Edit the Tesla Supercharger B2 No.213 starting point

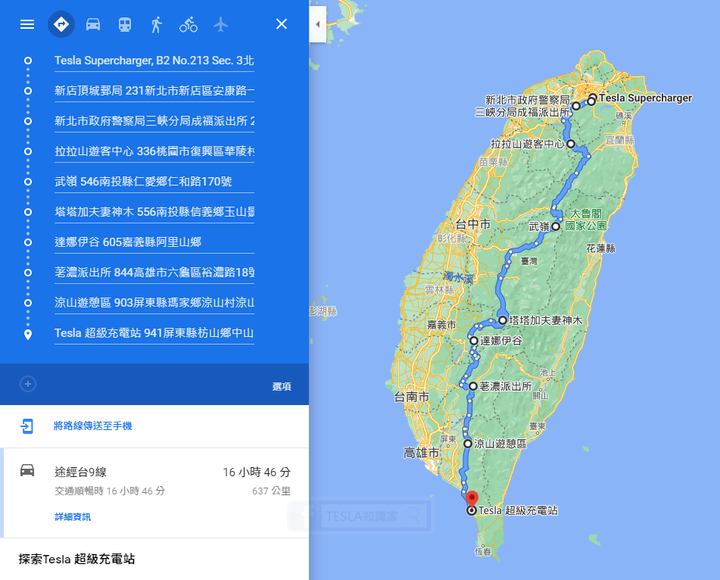(x=154, y=61)
